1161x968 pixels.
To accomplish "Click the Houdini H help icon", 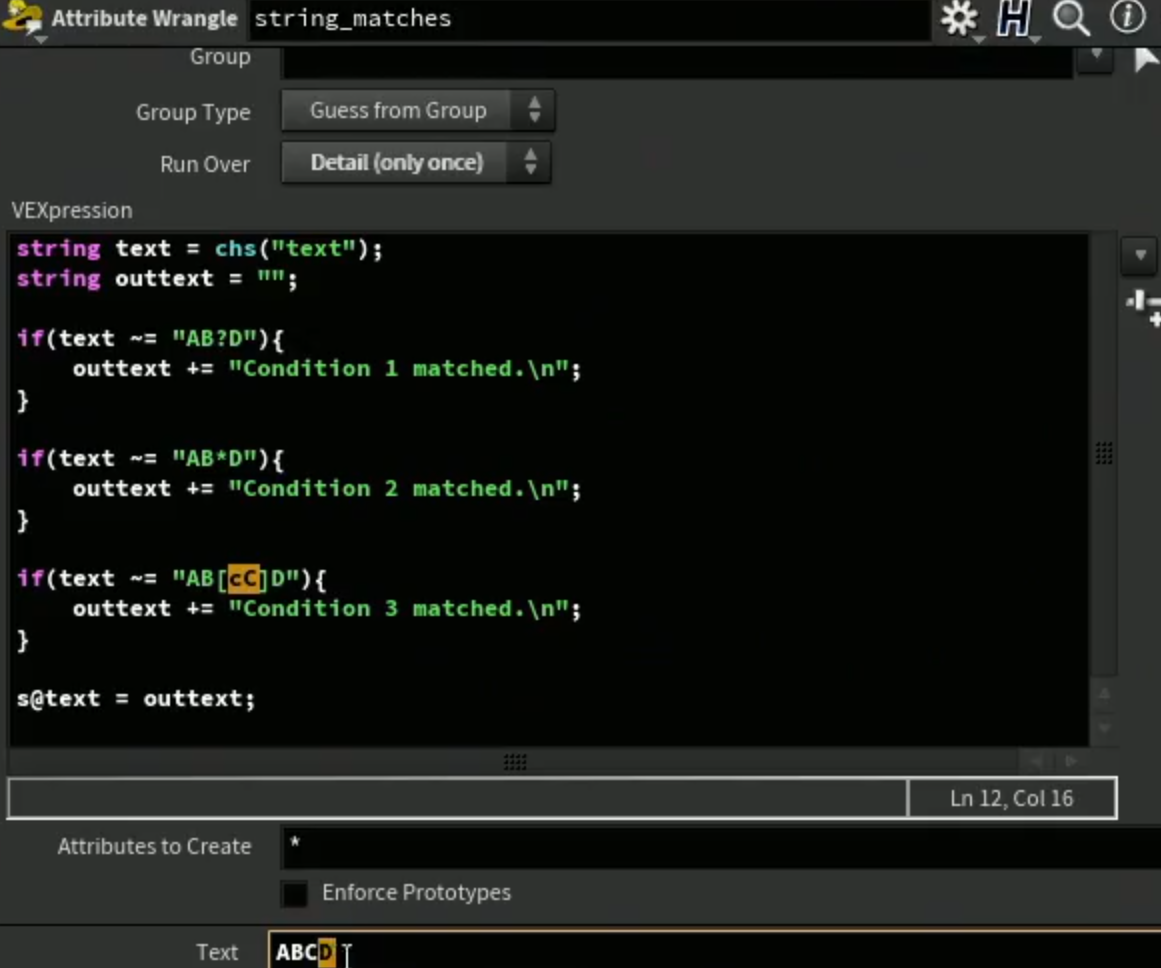I will (x=1013, y=18).
